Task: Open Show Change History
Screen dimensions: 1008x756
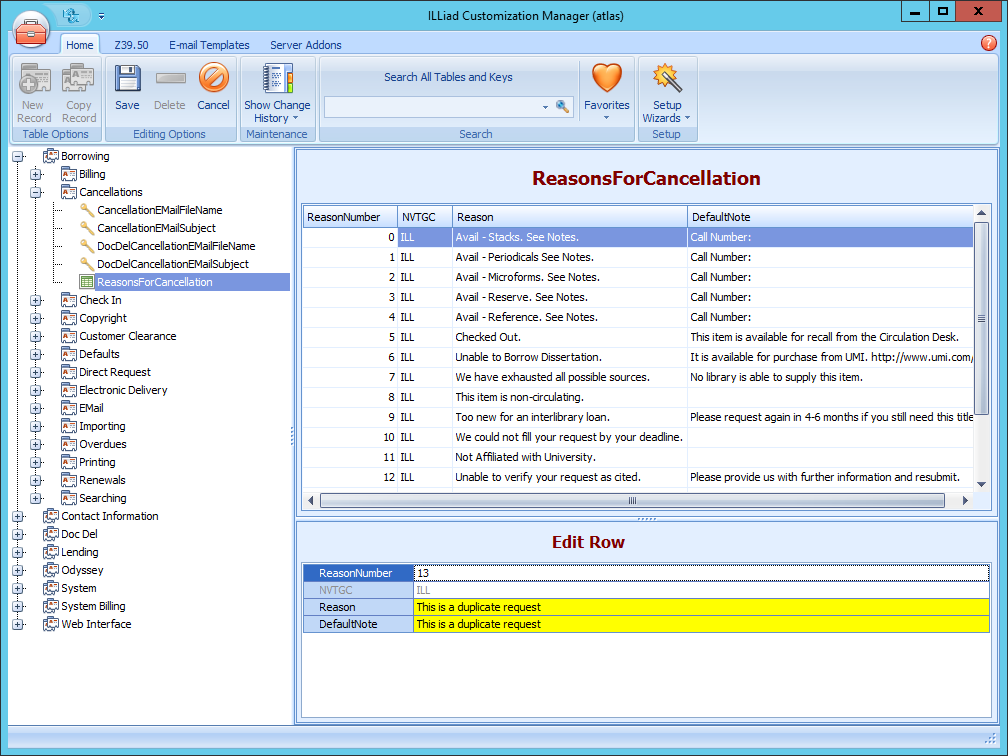Action: [277, 93]
